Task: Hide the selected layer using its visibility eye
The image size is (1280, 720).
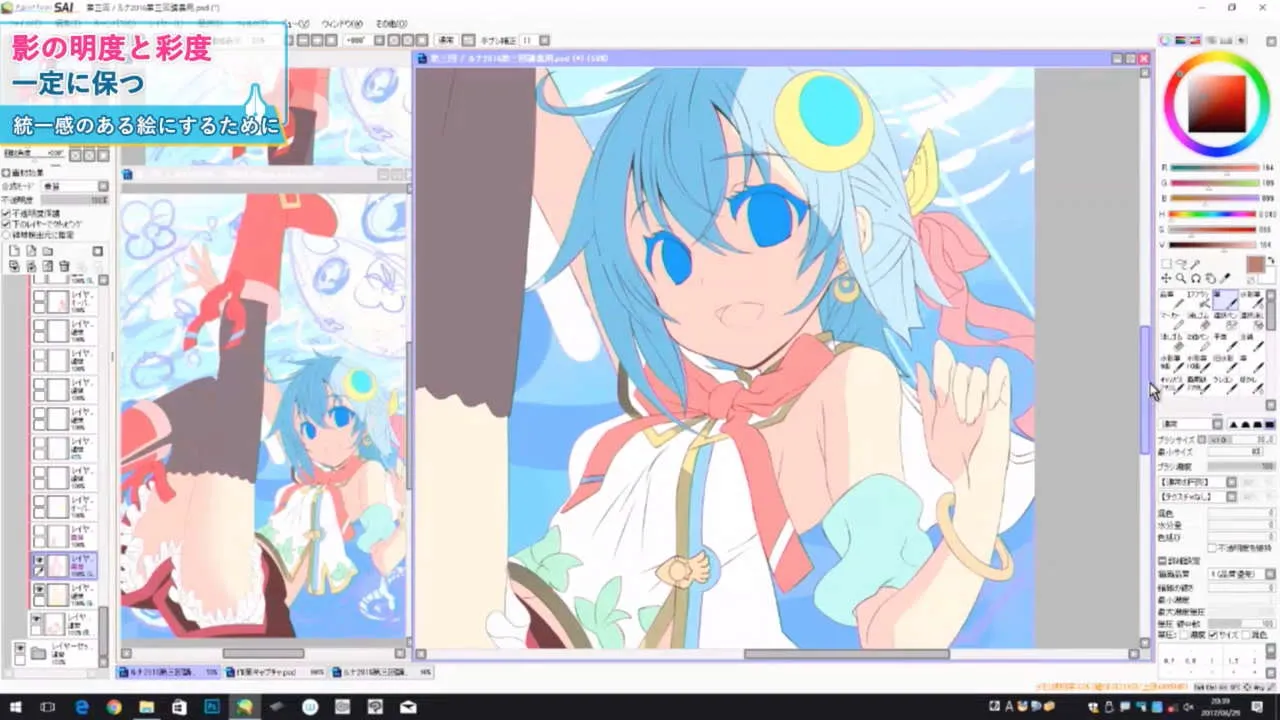Action: click(39, 559)
